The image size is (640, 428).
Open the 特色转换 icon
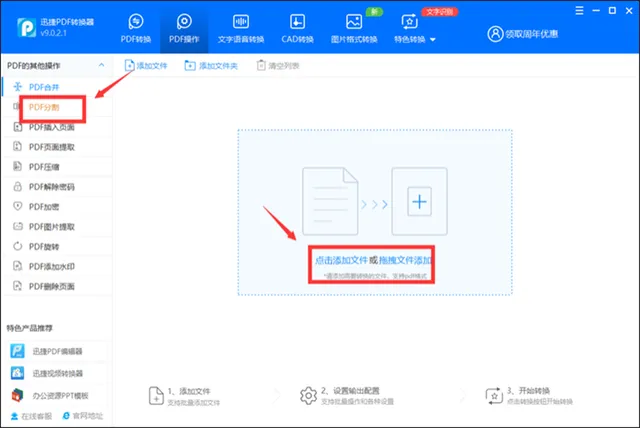point(409,22)
